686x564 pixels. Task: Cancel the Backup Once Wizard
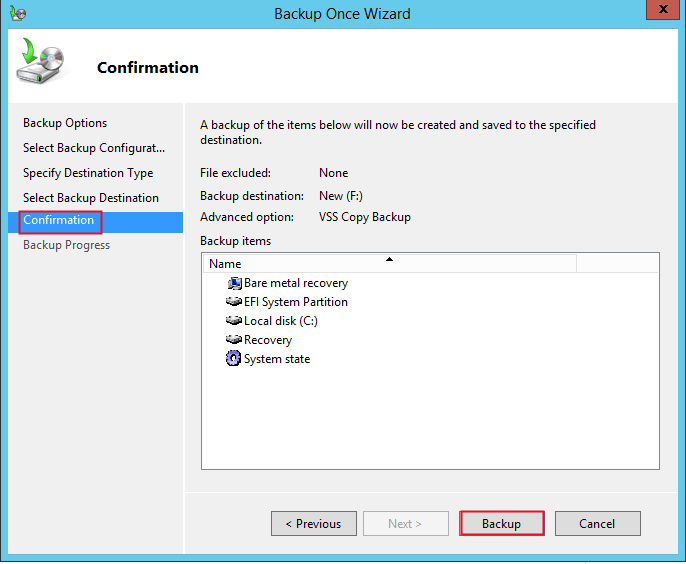pyautogui.click(x=598, y=523)
